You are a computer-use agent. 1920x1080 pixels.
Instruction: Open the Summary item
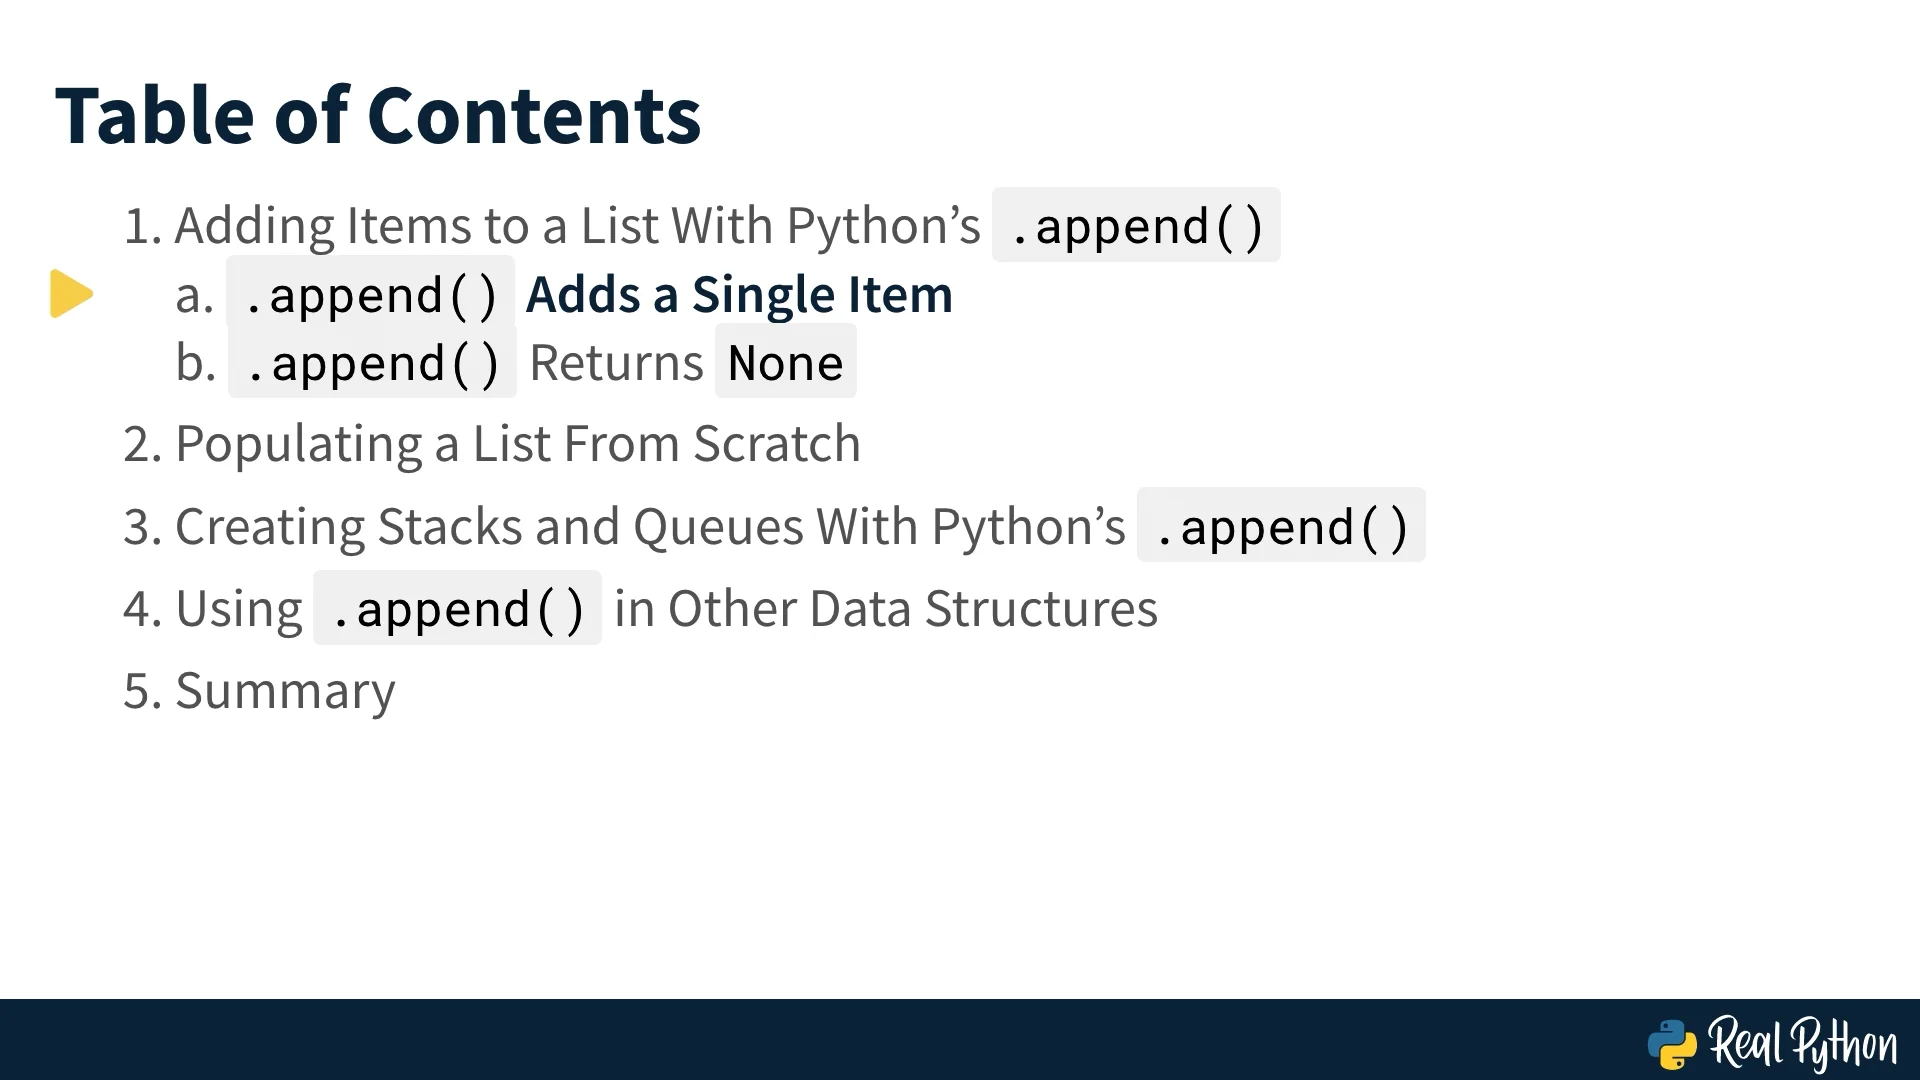click(259, 691)
